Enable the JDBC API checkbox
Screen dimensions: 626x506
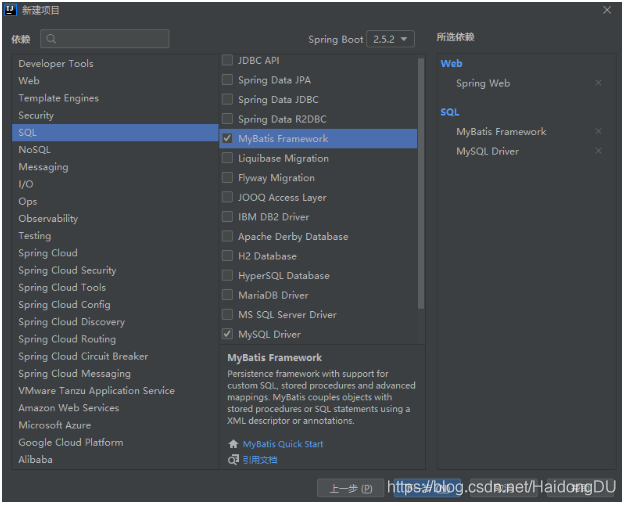(228, 60)
